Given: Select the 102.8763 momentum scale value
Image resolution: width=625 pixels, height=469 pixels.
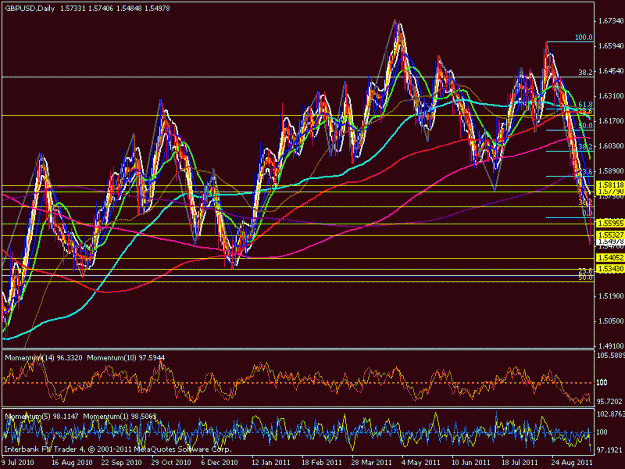Looking at the screenshot, I should pos(610,414).
